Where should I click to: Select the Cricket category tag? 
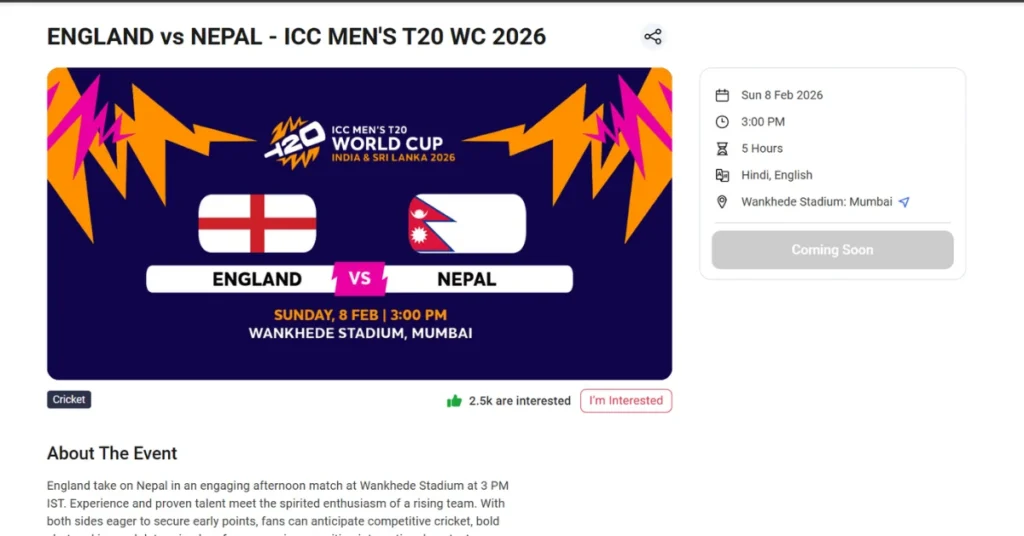tap(69, 400)
